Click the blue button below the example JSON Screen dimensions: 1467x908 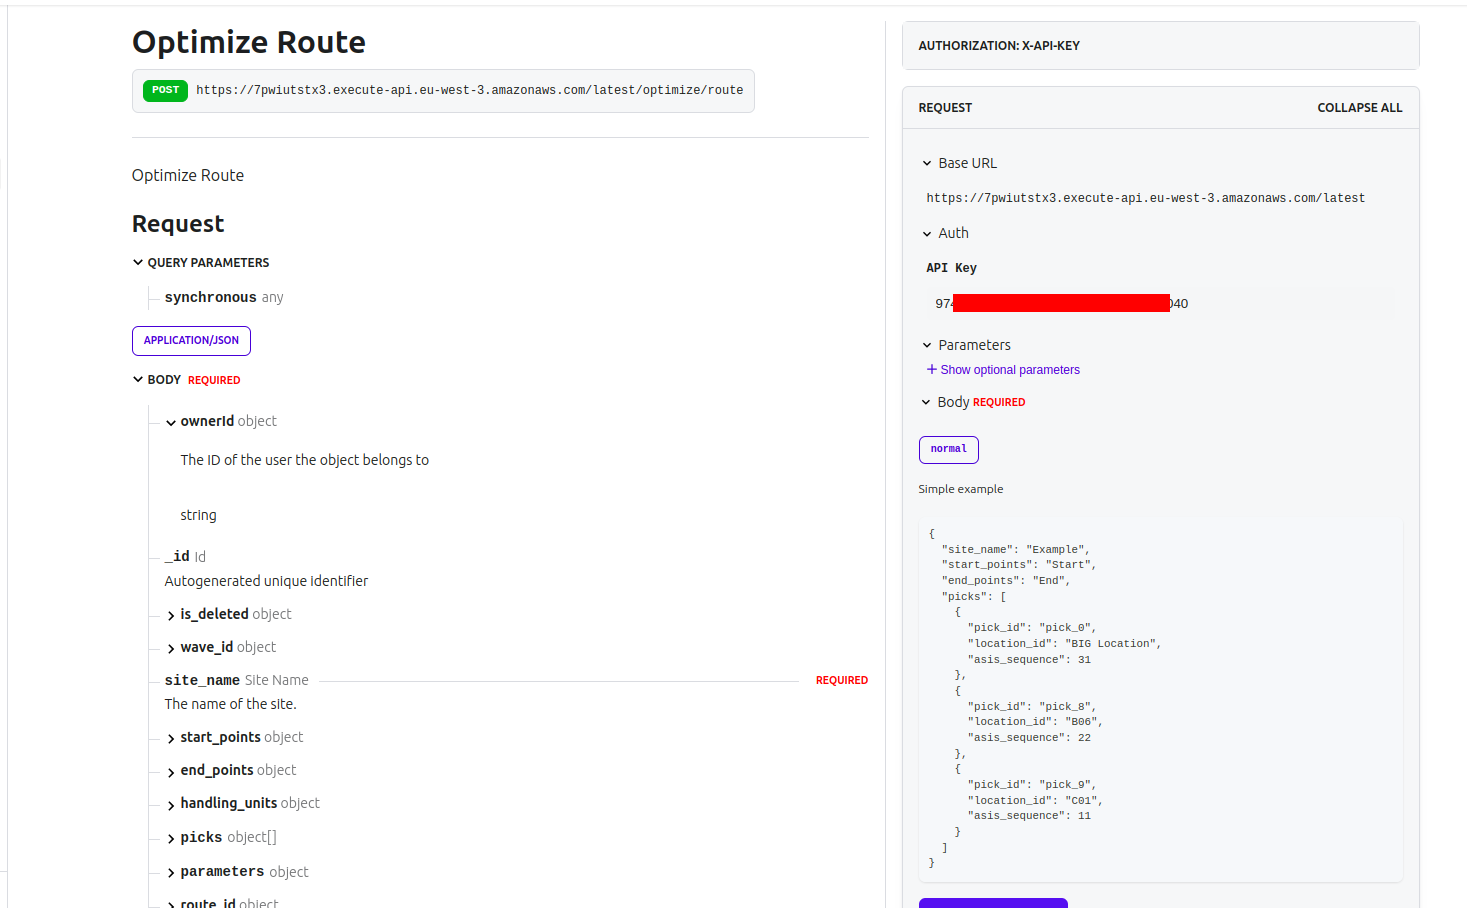[x=992, y=903]
